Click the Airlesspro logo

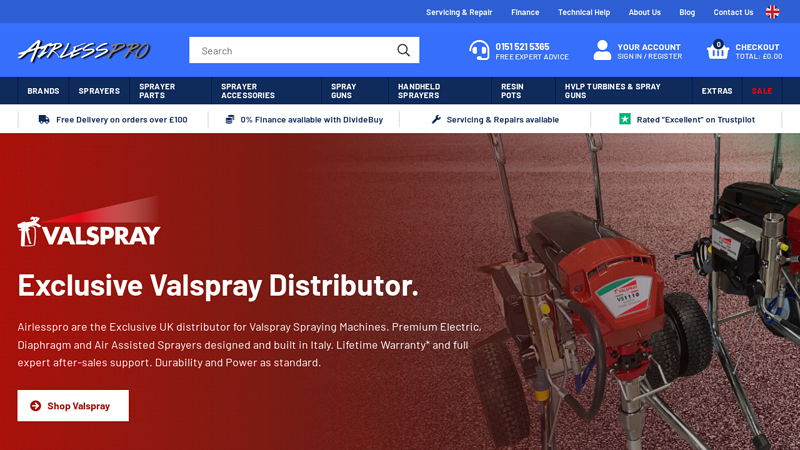pyautogui.click(x=84, y=51)
